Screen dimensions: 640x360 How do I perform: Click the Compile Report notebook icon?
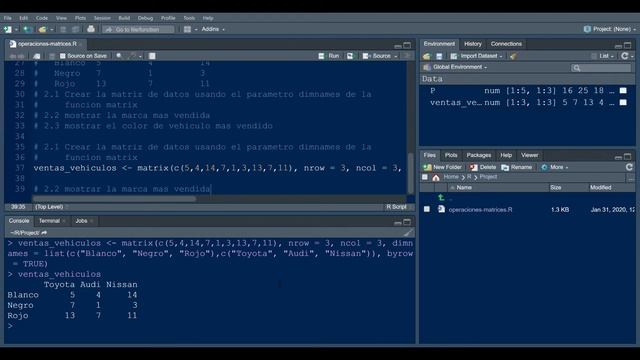[152, 56]
